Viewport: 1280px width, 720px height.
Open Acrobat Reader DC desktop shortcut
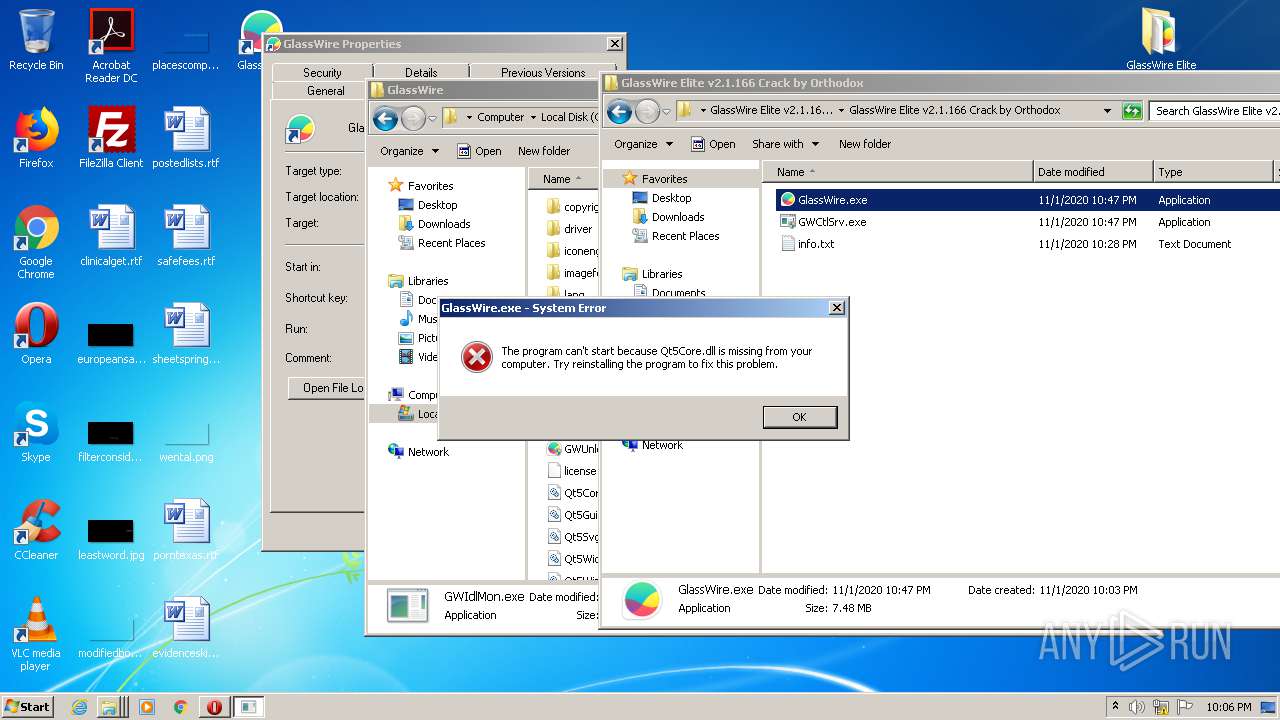pyautogui.click(x=111, y=46)
